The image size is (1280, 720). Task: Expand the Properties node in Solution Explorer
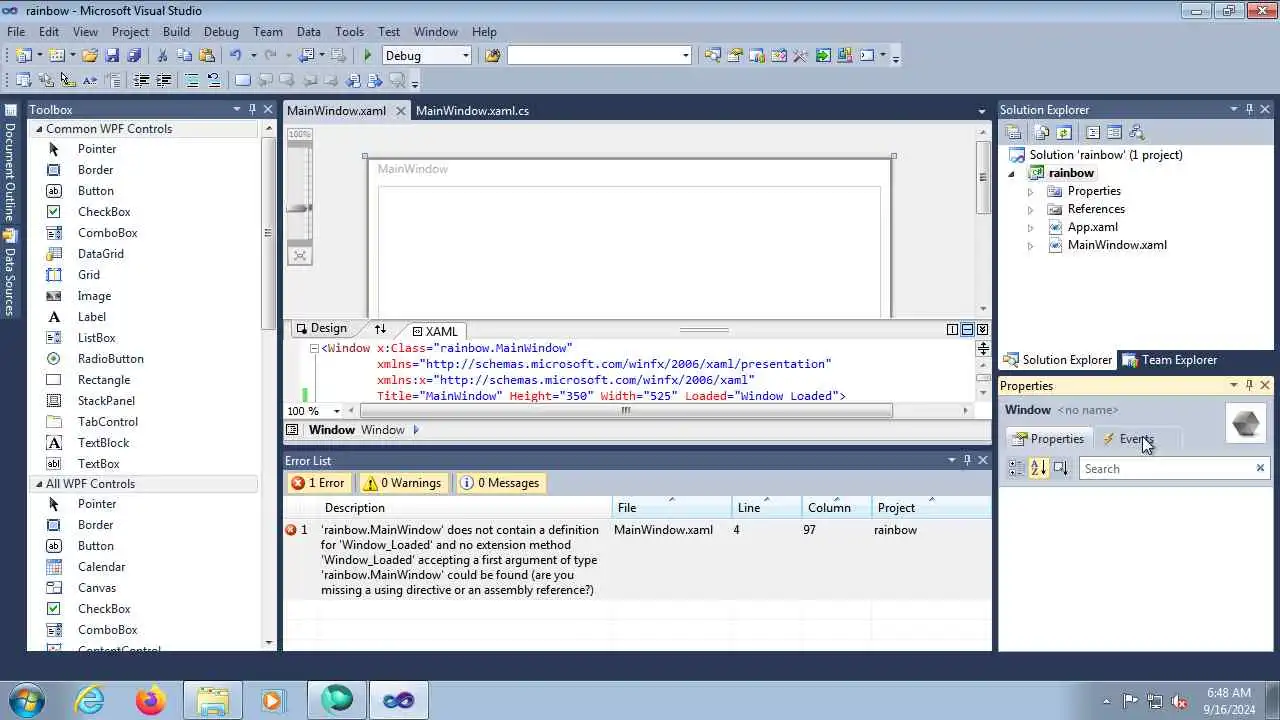pos(1031,192)
